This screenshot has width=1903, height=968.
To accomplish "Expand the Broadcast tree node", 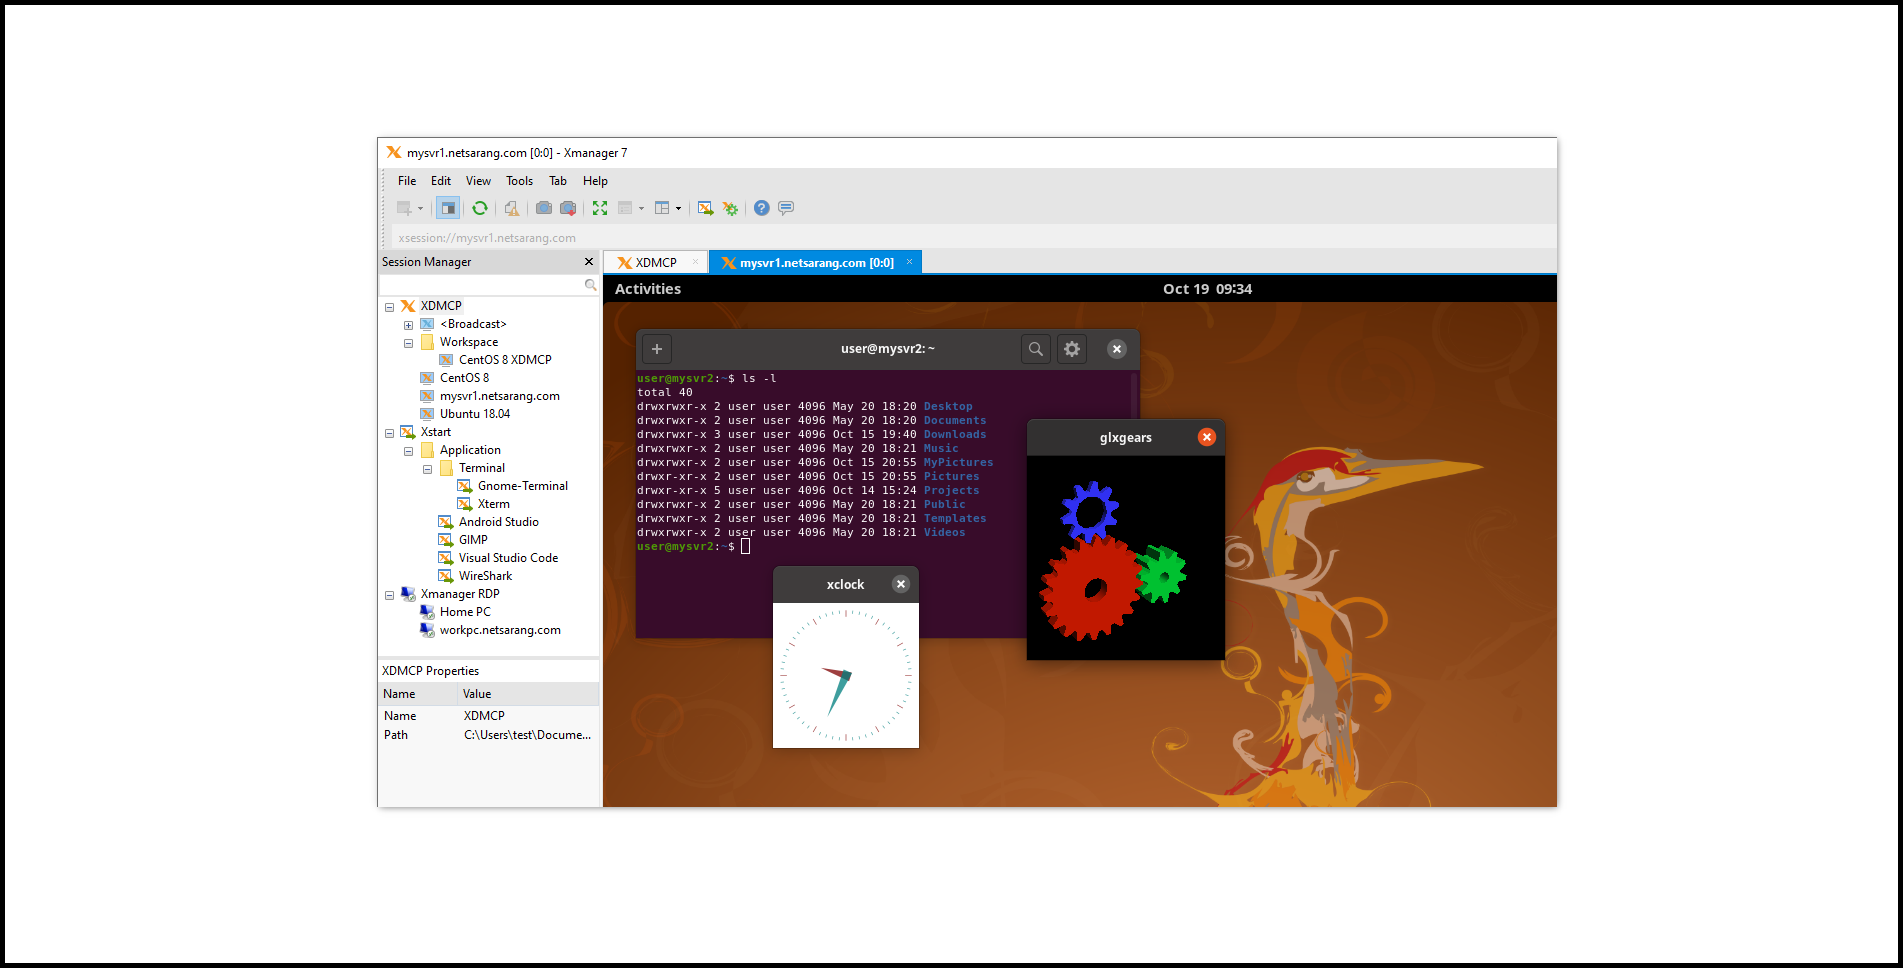I will coord(408,325).
